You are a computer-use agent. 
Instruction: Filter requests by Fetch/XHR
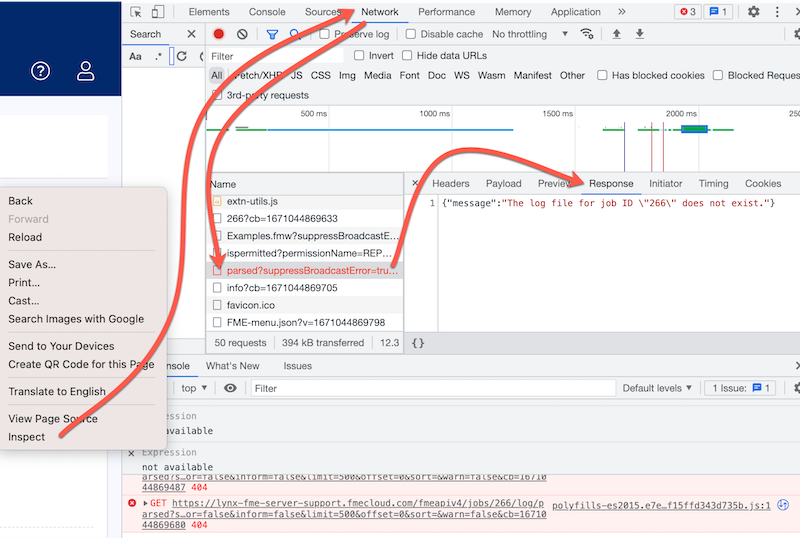257,76
